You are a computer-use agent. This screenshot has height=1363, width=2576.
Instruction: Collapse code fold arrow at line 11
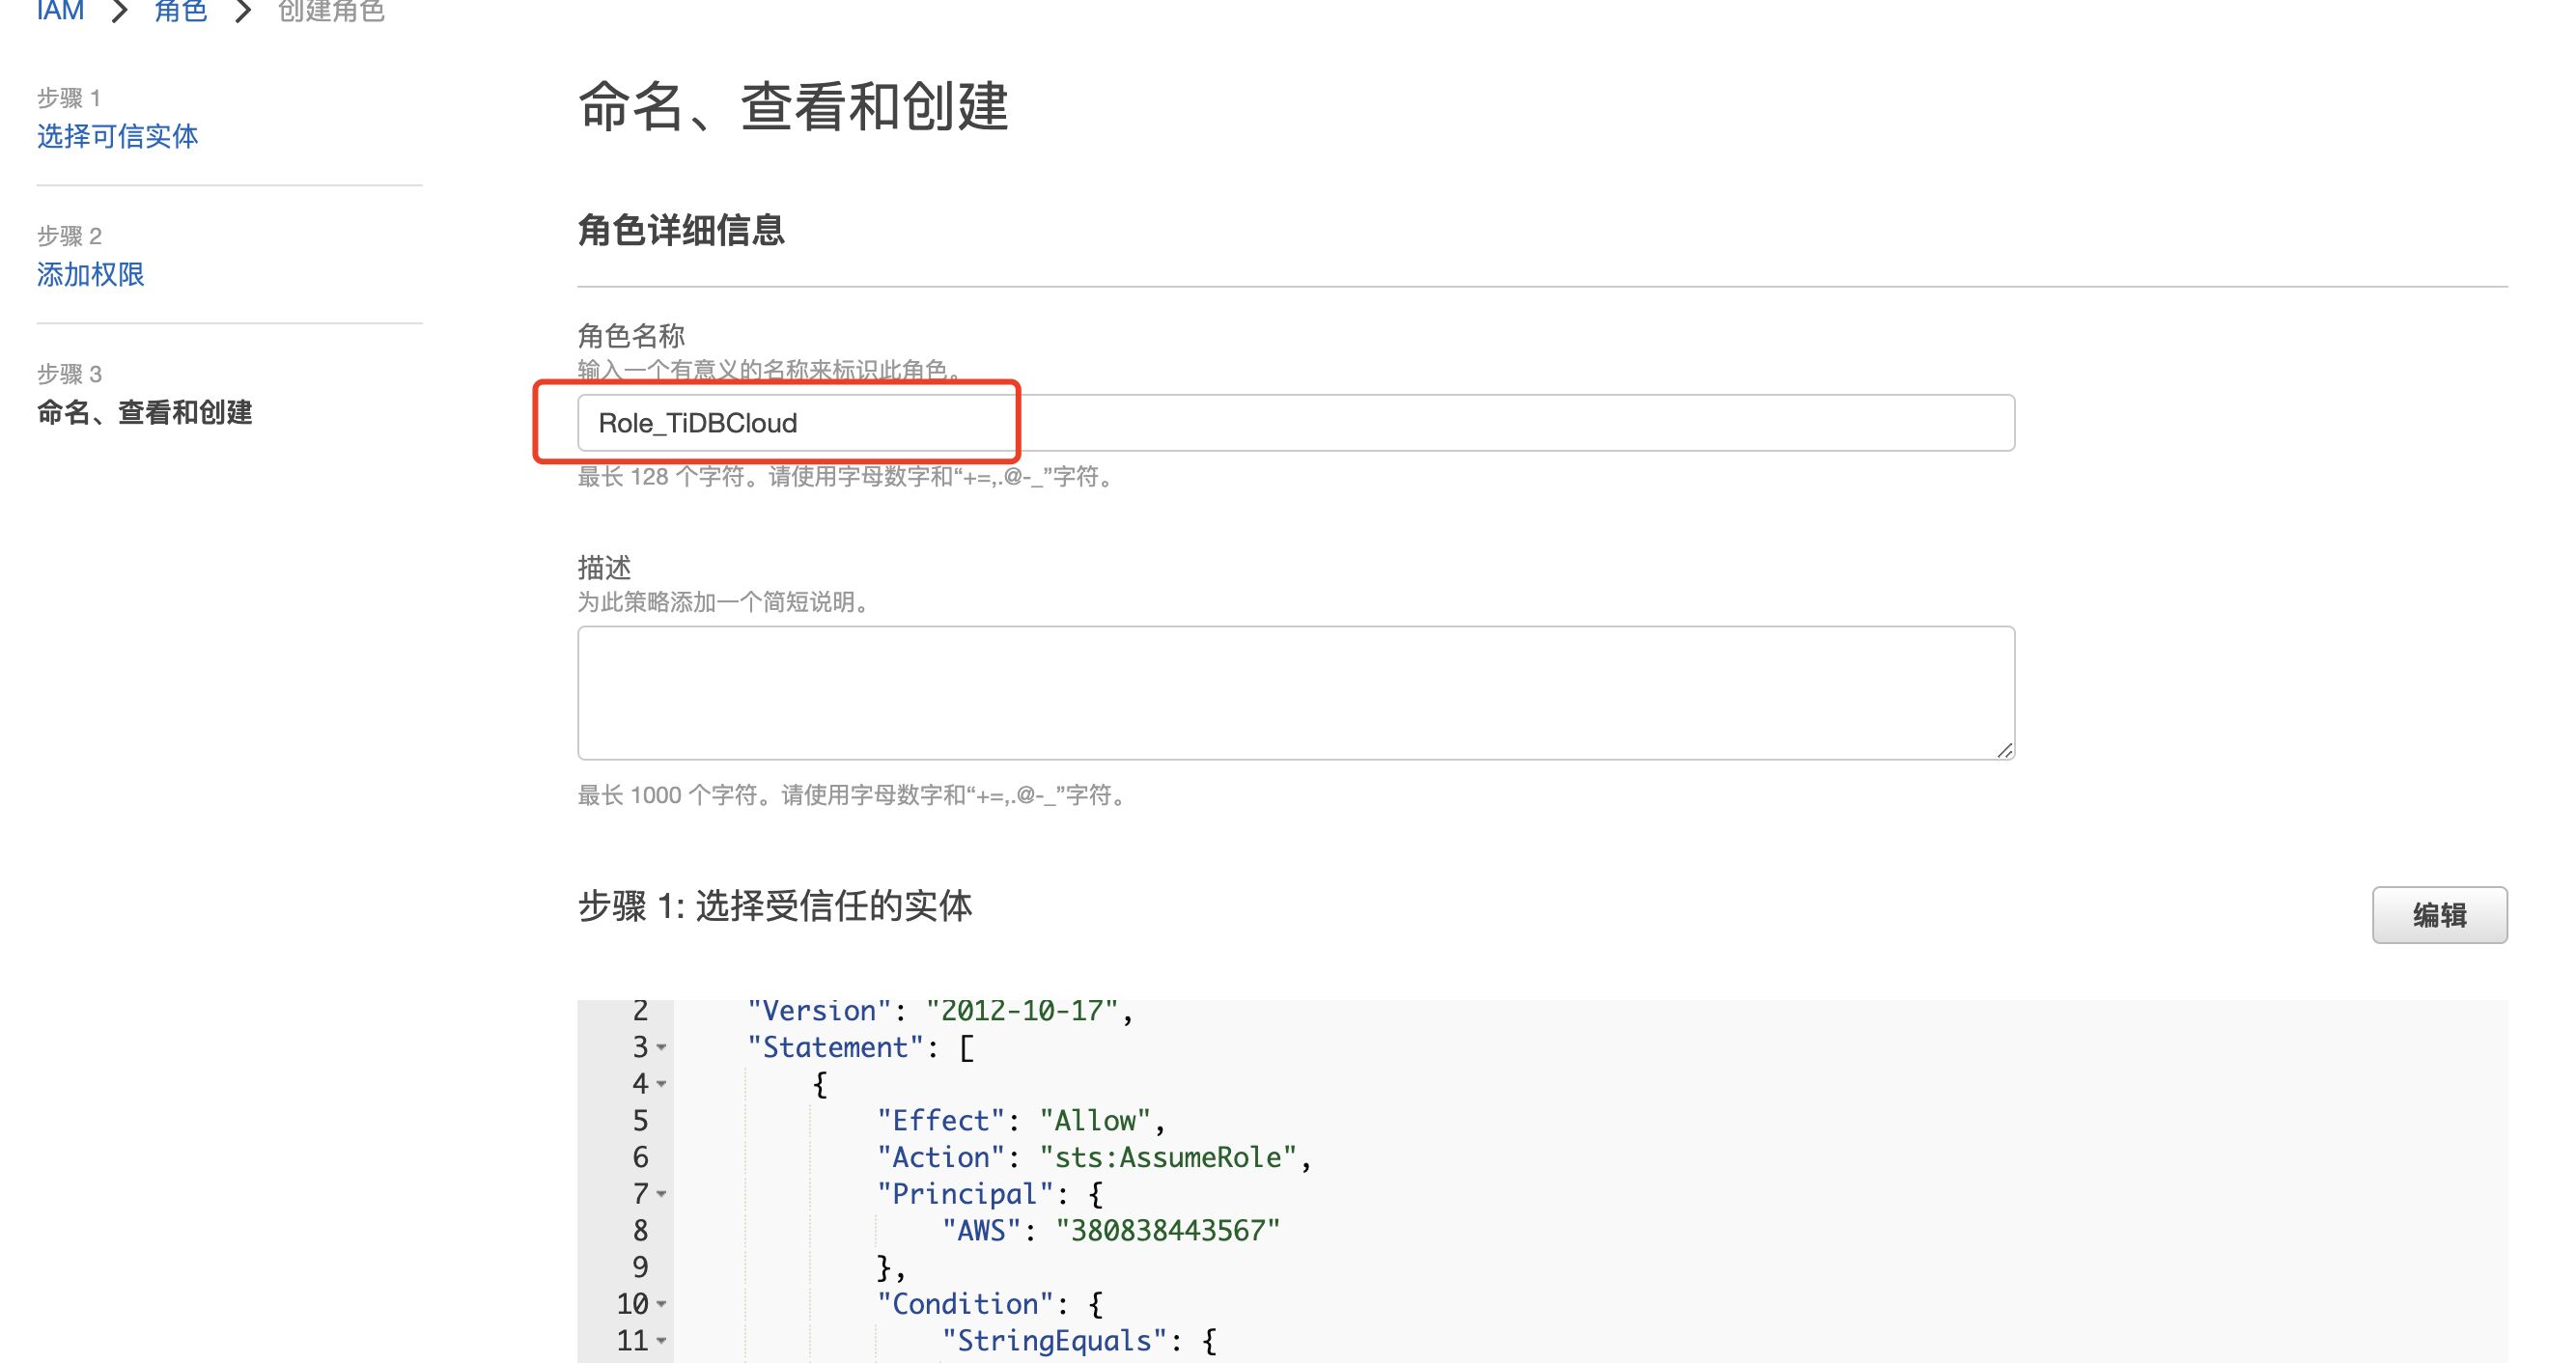[x=661, y=1341]
